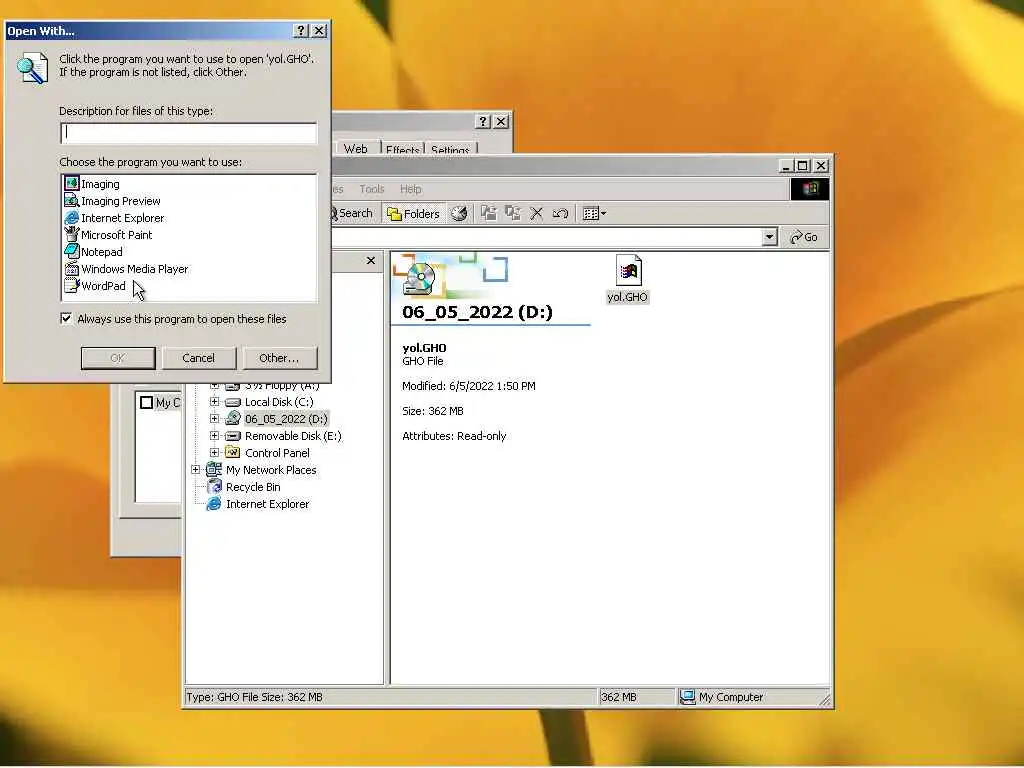This screenshot has width=1024, height=768.
Task: Open the Help menu
Action: pyautogui.click(x=411, y=189)
